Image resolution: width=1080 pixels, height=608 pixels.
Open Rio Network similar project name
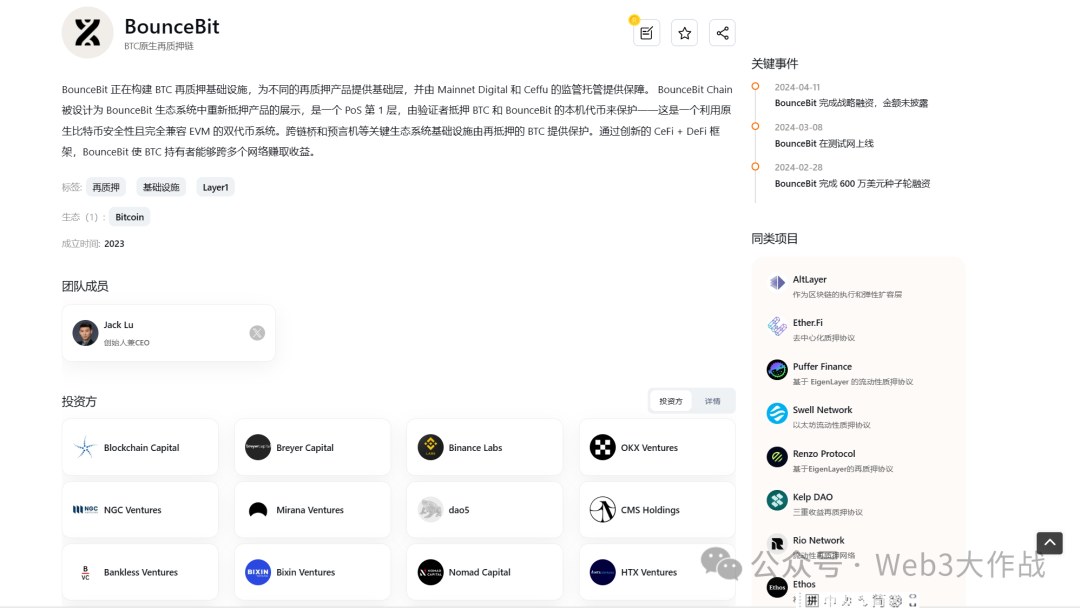tap(818, 541)
